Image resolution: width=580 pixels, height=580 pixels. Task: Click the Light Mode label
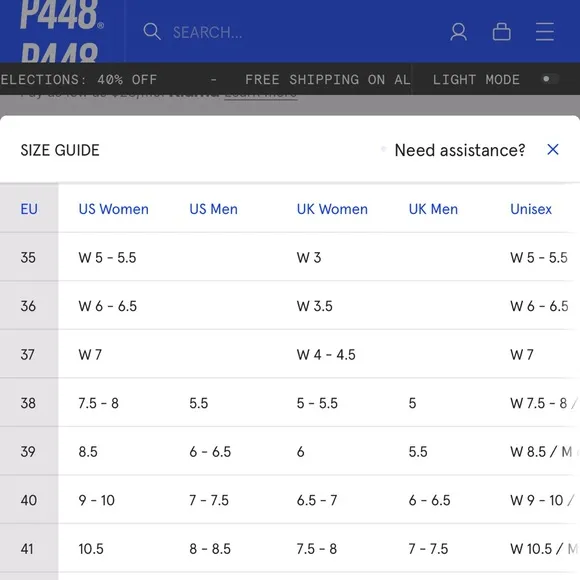[476, 80]
